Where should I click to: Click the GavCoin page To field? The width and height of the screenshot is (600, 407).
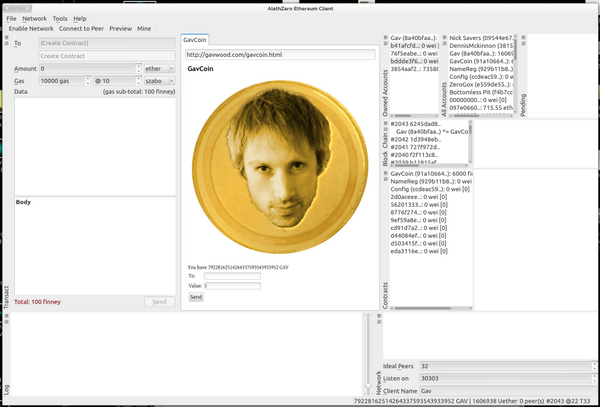pyautogui.click(x=232, y=276)
